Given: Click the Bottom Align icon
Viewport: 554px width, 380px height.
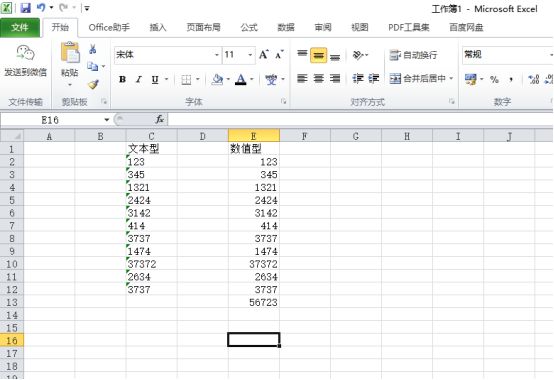Looking at the screenshot, I should tap(335, 56).
